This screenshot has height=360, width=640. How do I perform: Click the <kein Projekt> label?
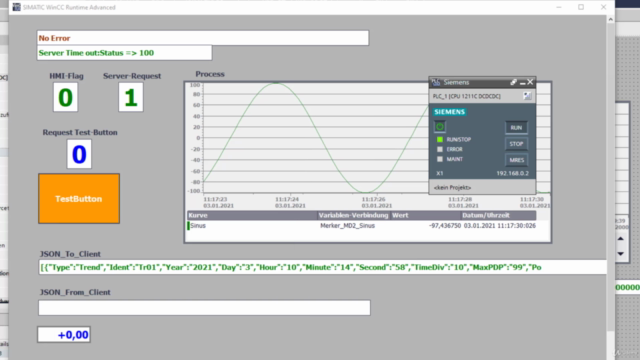coord(452,187)
